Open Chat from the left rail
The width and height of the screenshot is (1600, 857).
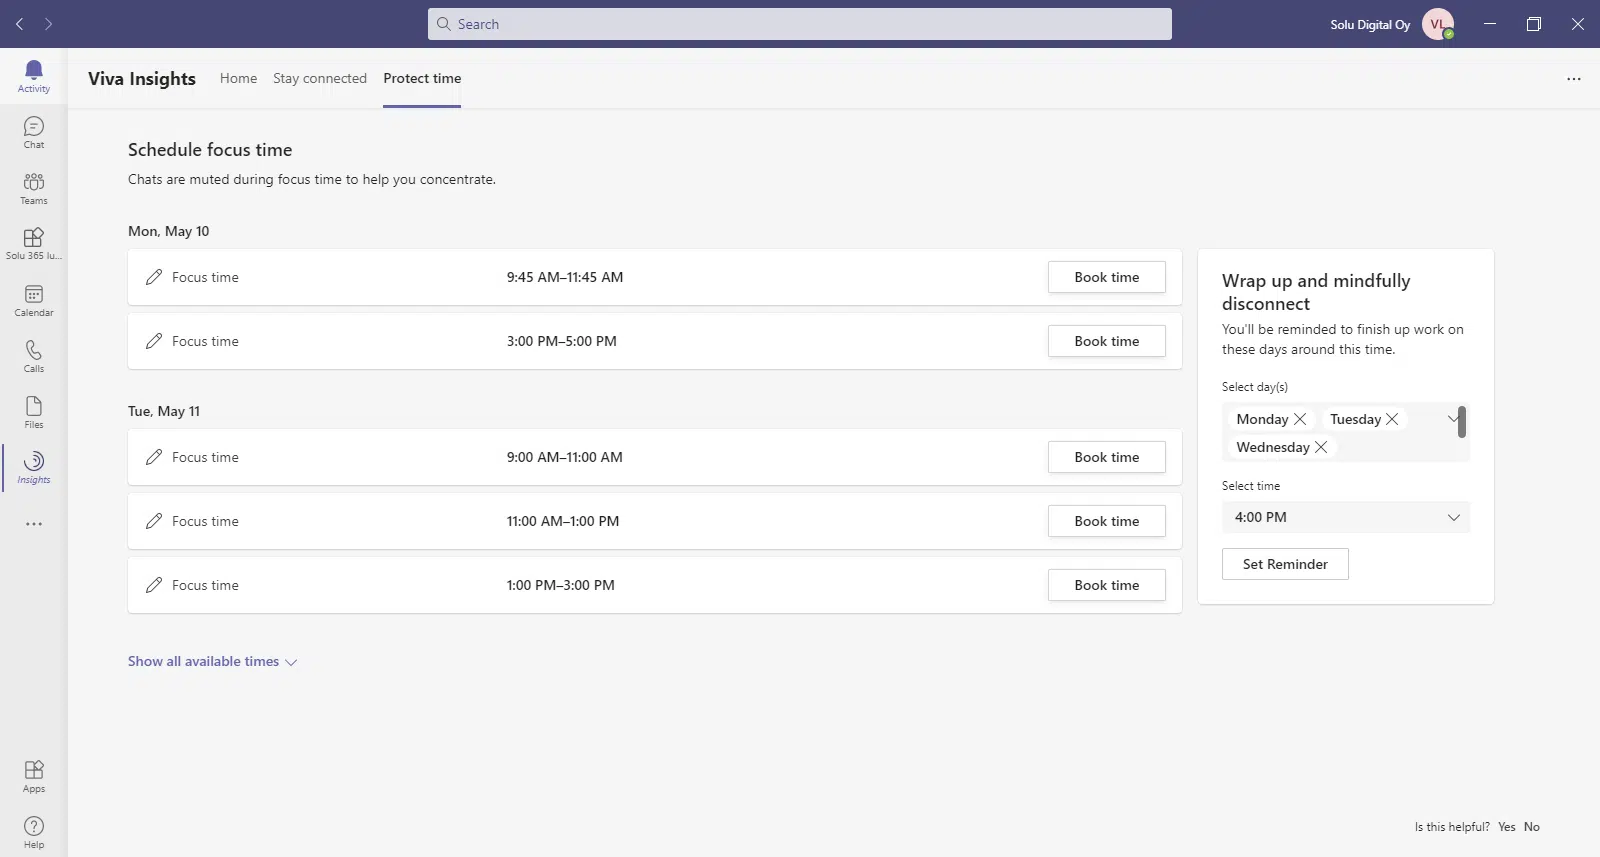pos(33,132)
